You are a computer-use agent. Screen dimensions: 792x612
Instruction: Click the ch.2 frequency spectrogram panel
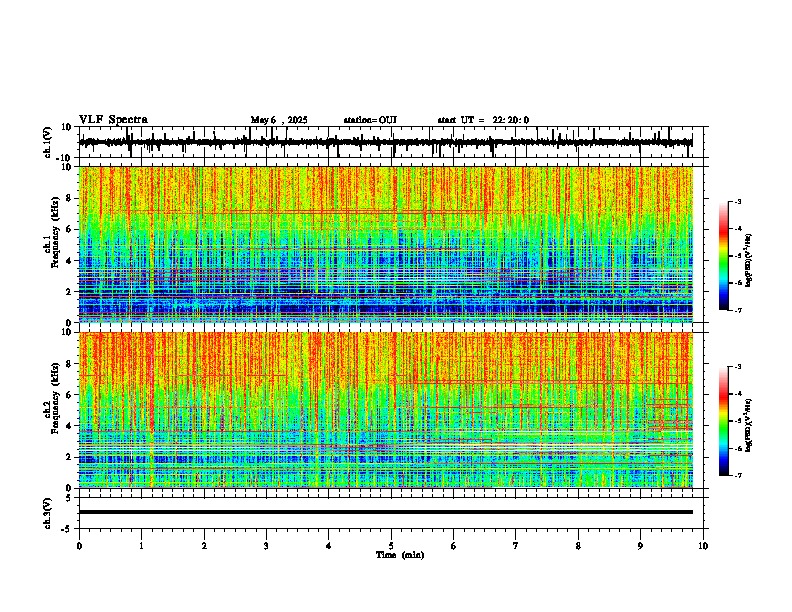386,410
